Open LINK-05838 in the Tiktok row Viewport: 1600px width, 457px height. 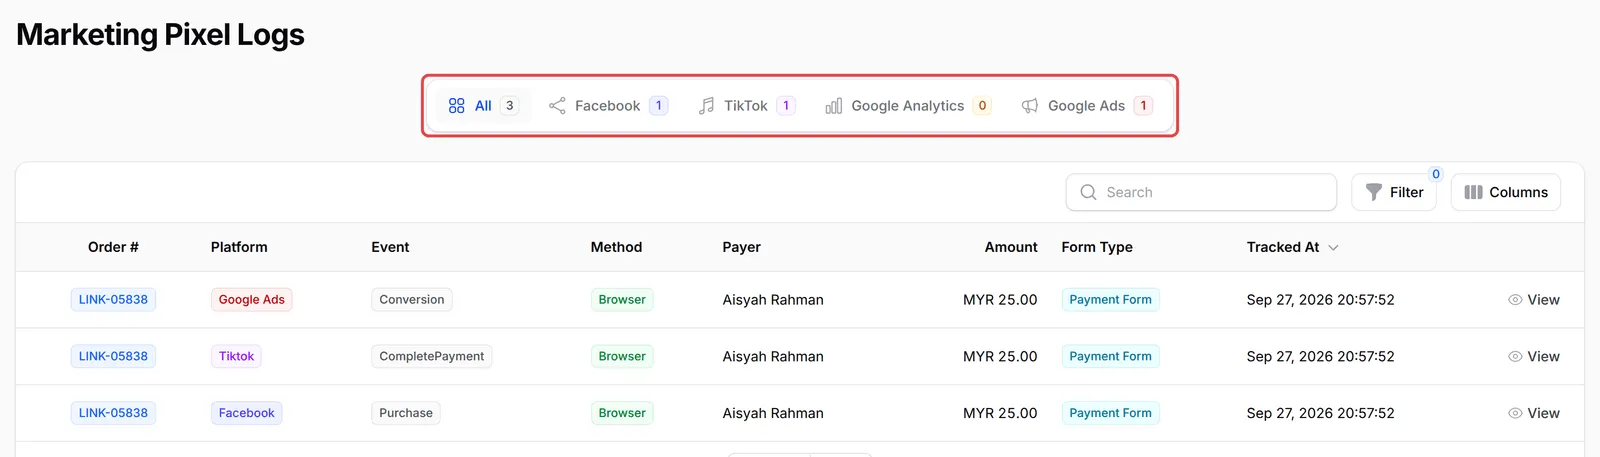point(113,357)
